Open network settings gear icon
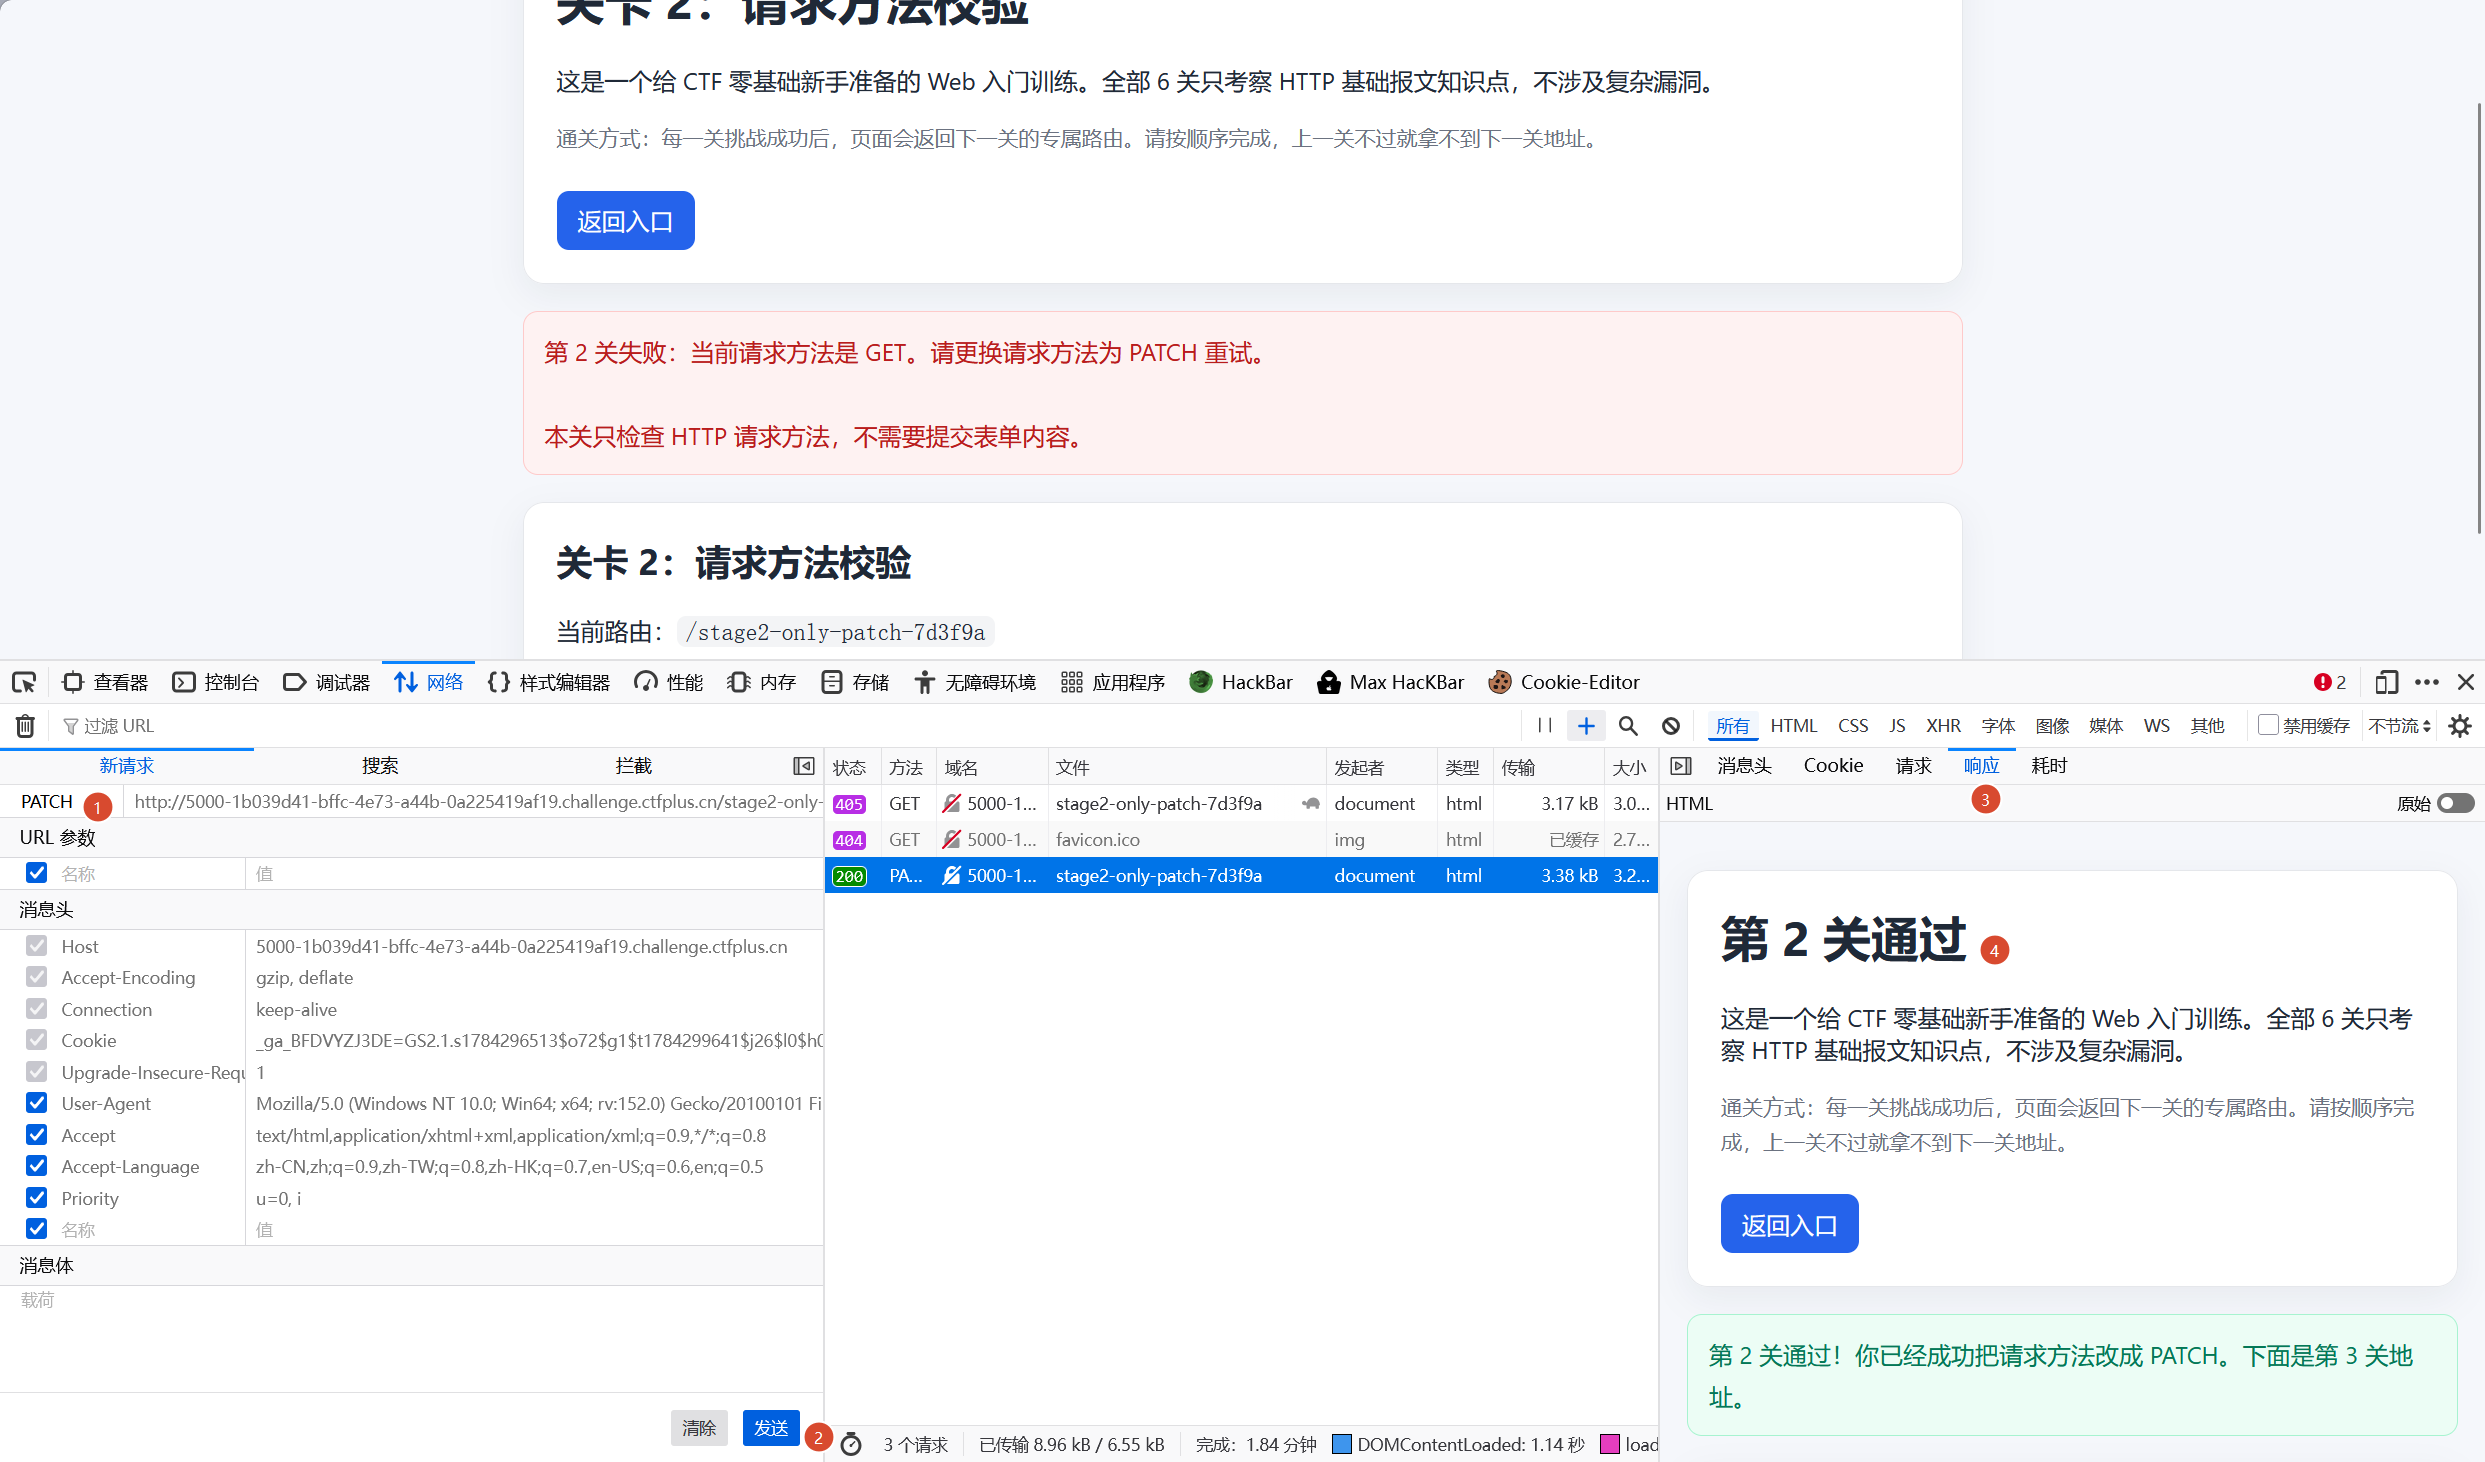The height and width of the screenshot is (1462, 2485). pos(2460,726)
